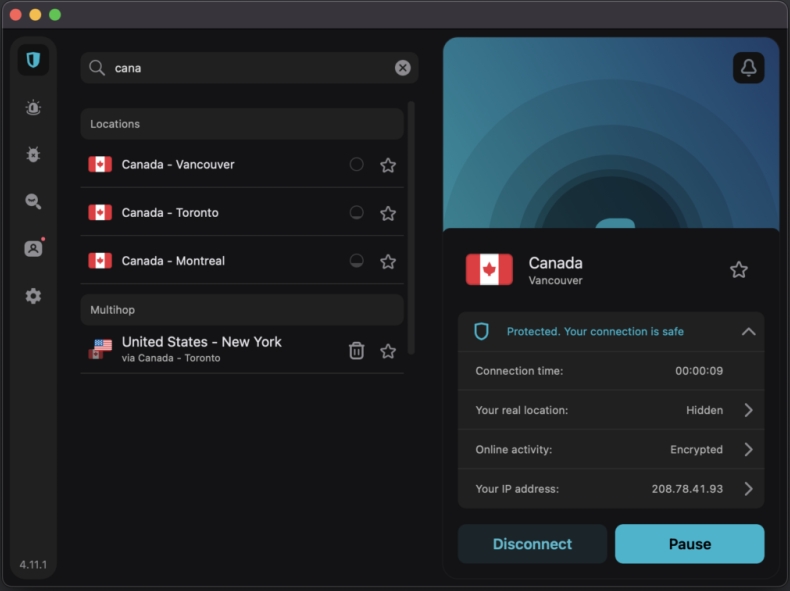
Task: Toggle favorite star for Canada - Toronto
Action: point(388,213)
